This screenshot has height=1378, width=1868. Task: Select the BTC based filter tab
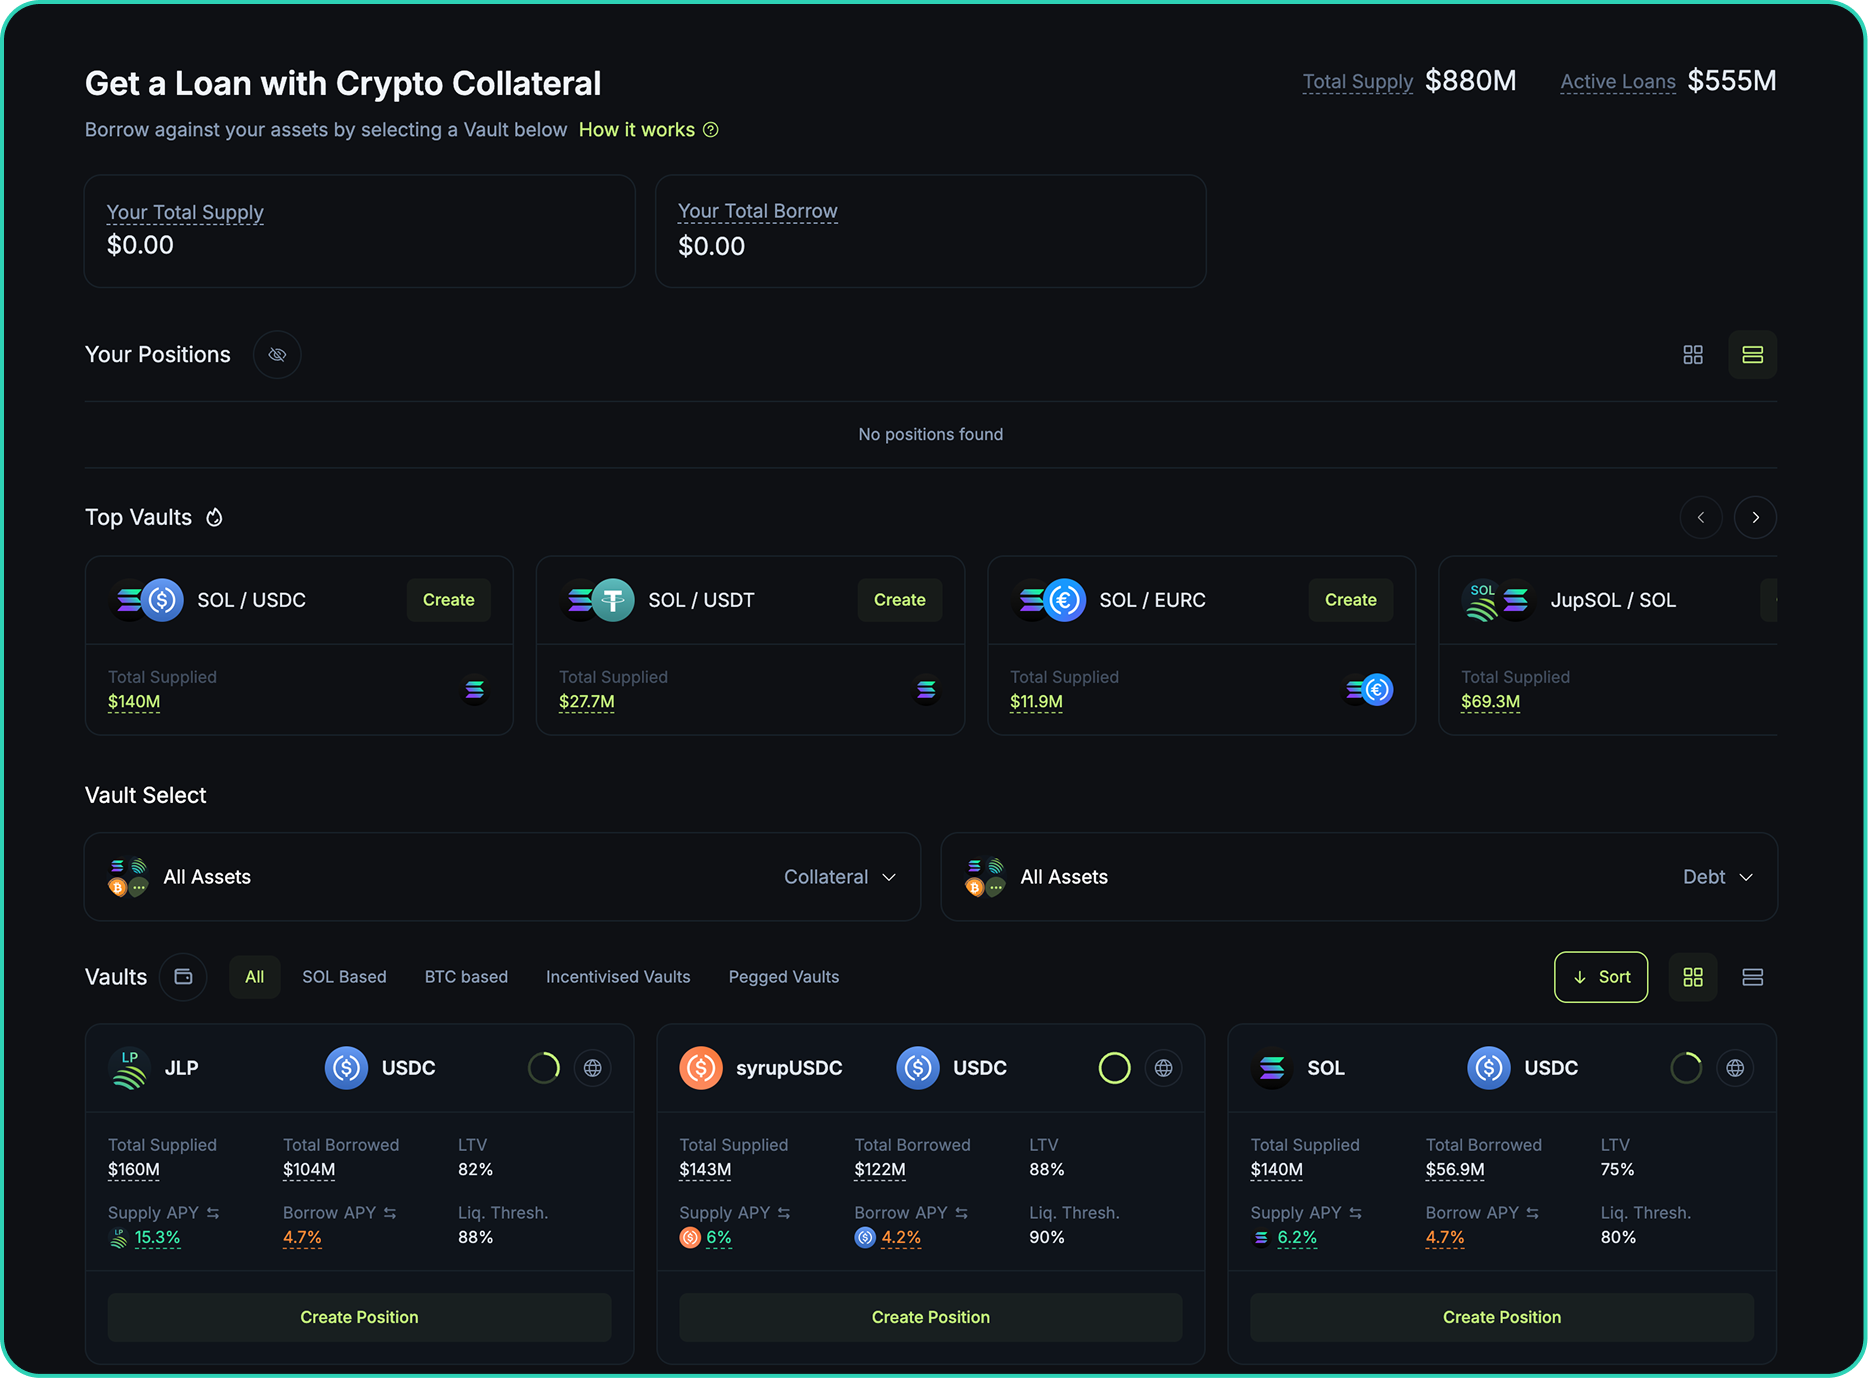(466, 977)
